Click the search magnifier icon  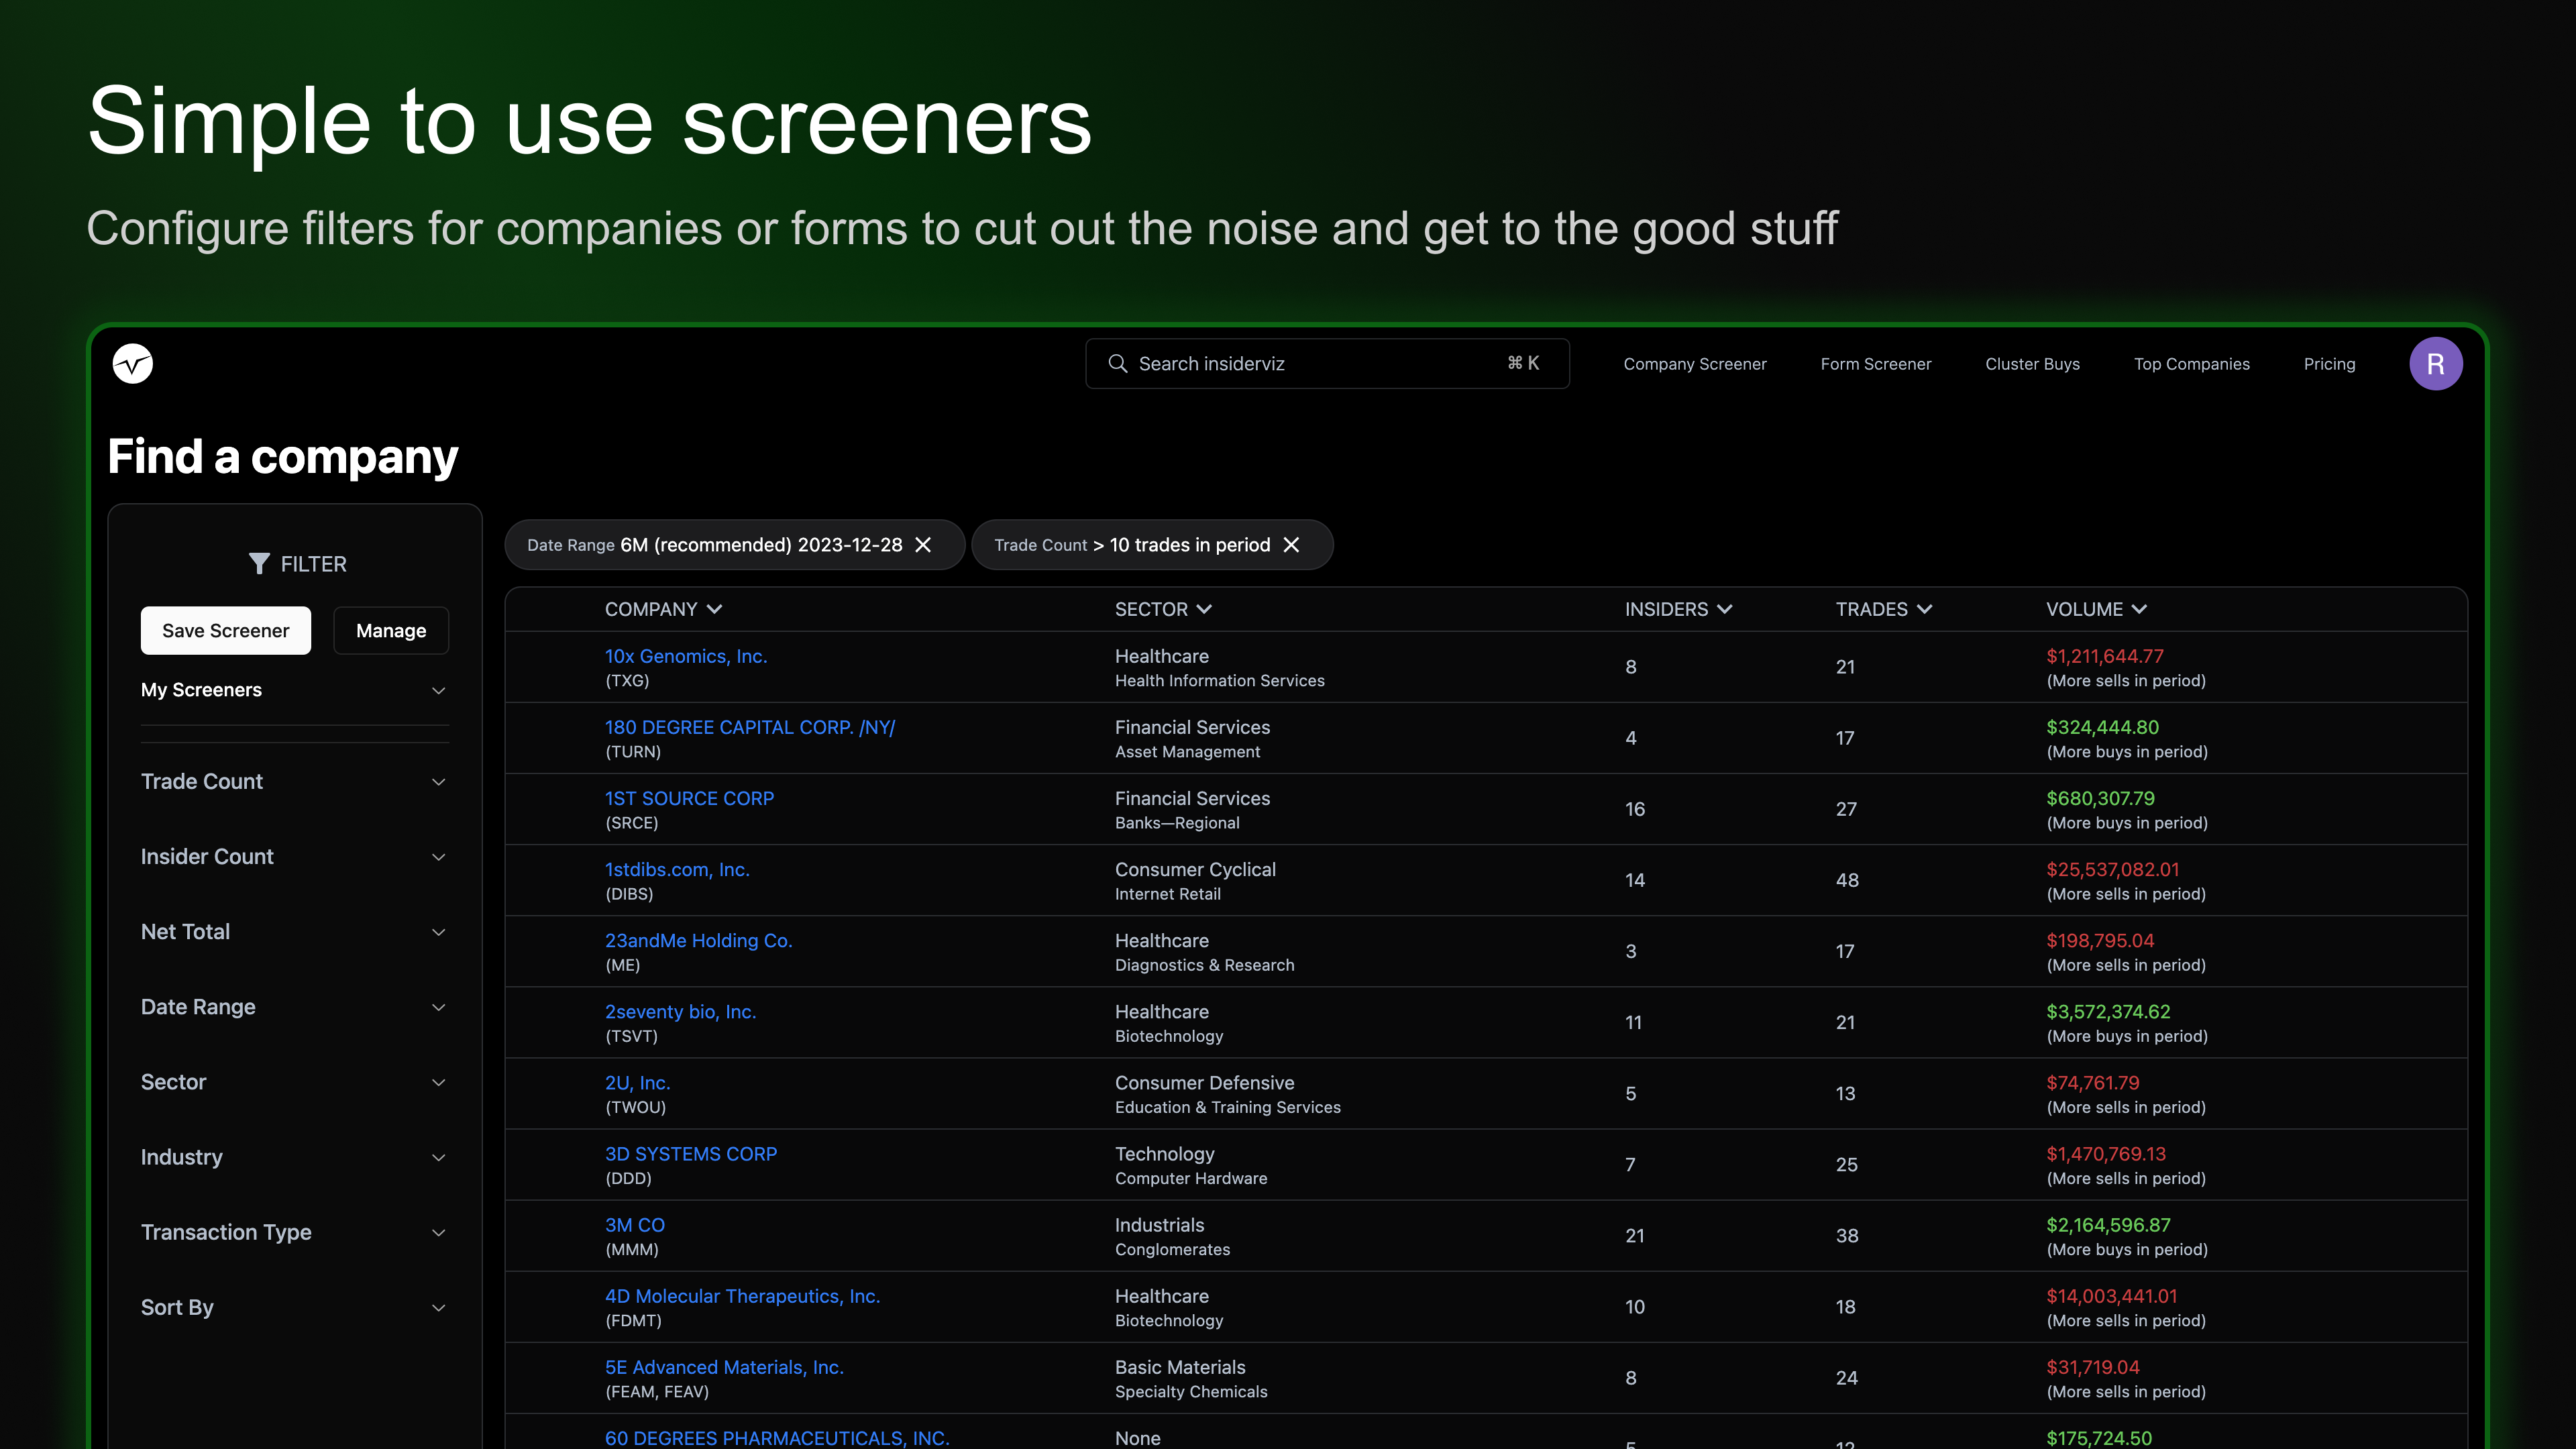[x=1119, y=363]
